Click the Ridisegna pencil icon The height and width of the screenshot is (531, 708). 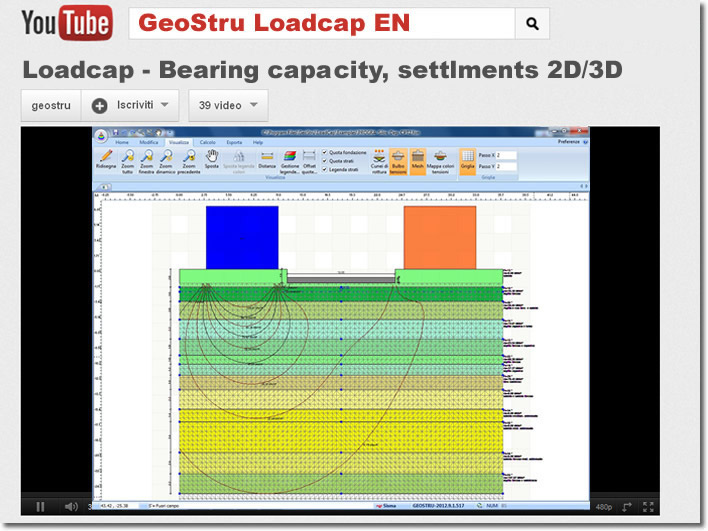(106, 156)
